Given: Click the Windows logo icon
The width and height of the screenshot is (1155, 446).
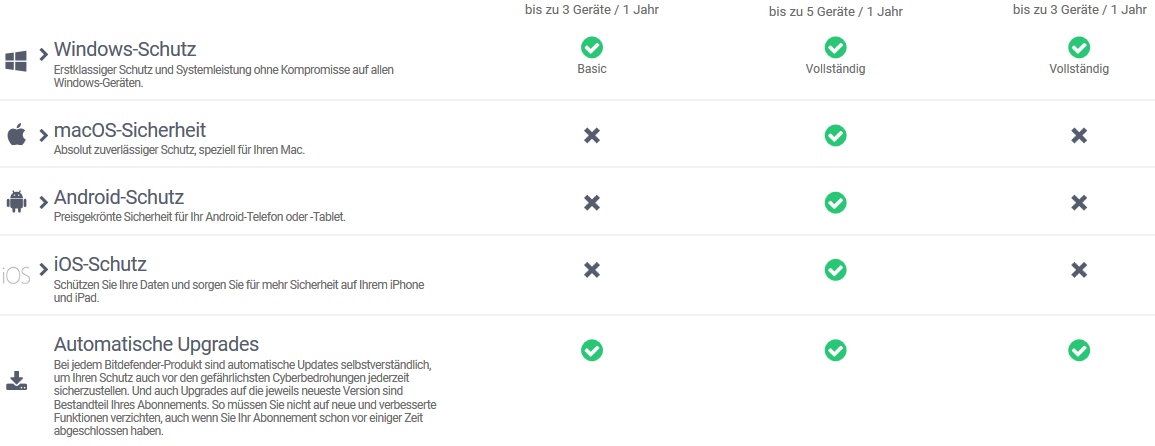Looking at the screenshot, I should coord(16,60).
